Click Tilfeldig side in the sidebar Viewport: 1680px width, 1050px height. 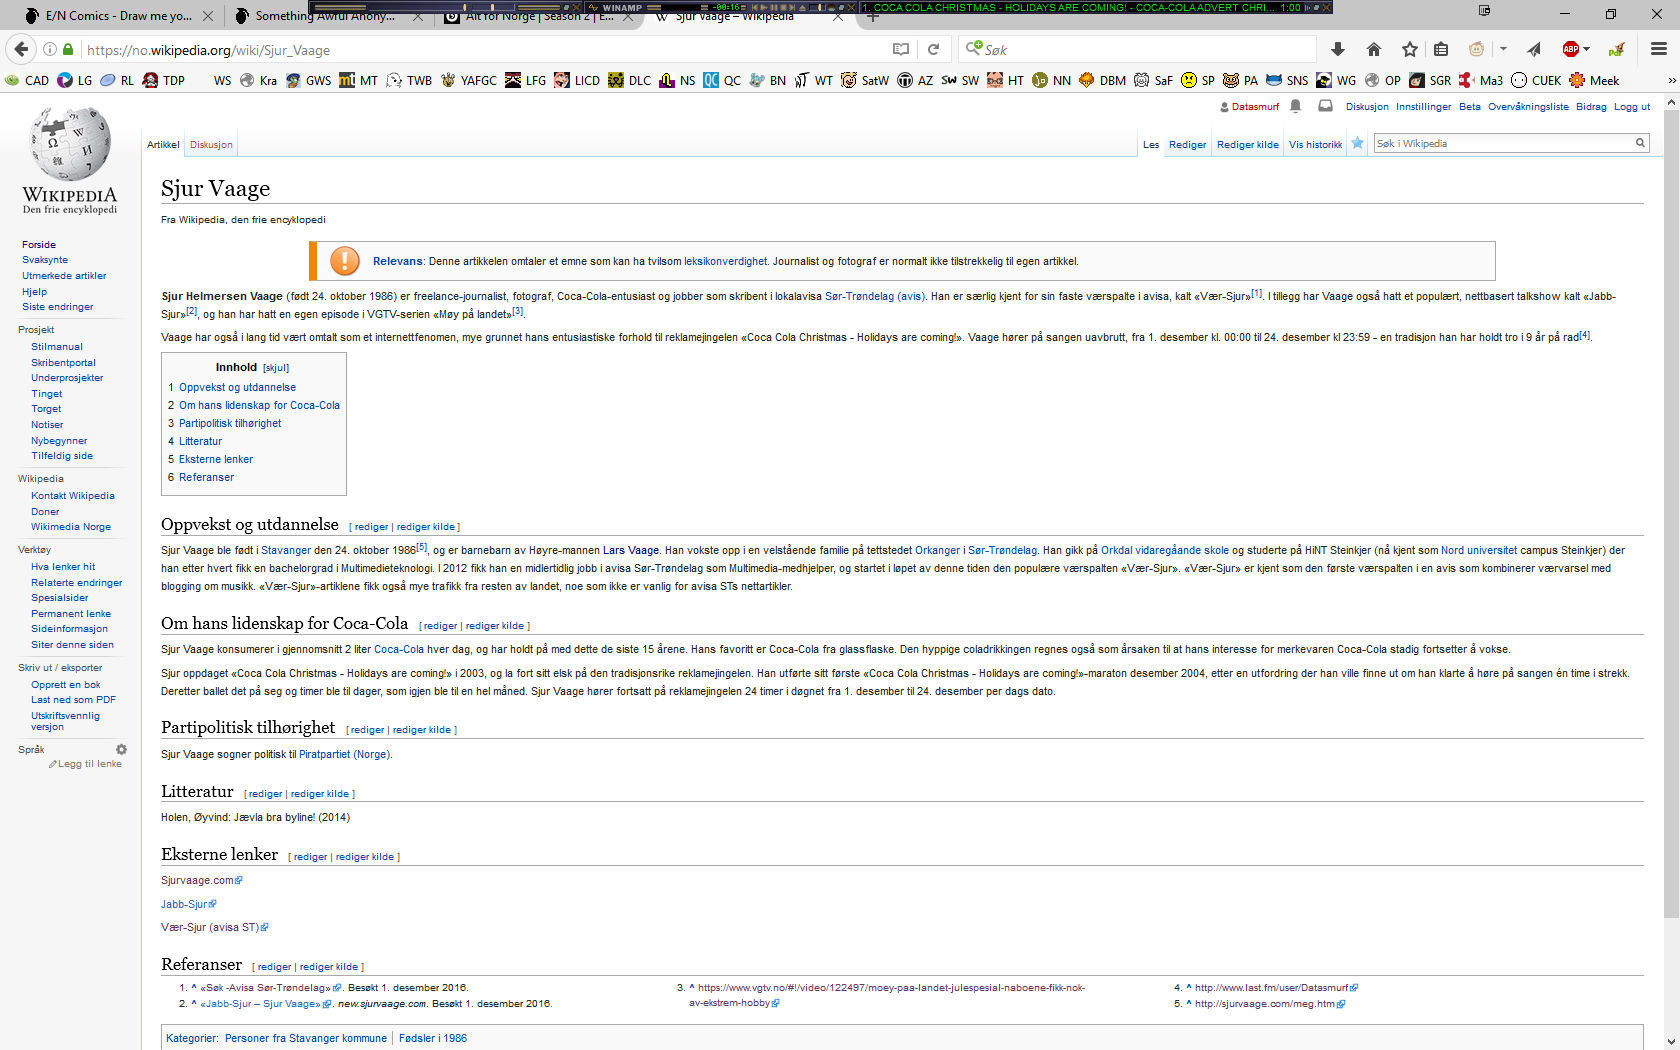point(62,456)
